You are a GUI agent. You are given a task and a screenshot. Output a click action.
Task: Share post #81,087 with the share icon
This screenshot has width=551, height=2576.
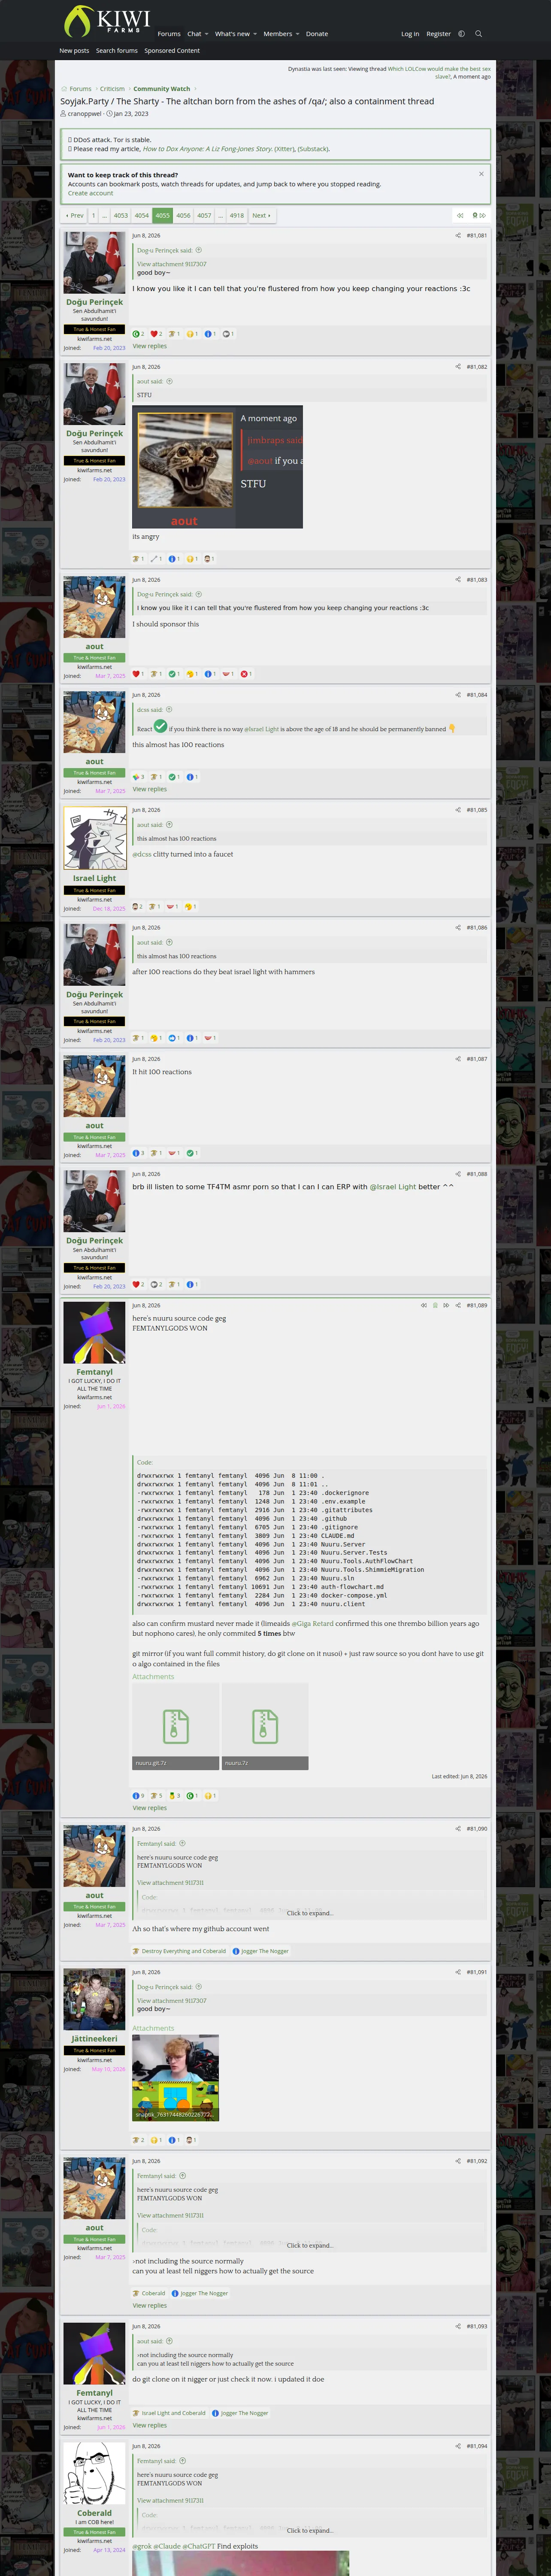(458, 1059)
